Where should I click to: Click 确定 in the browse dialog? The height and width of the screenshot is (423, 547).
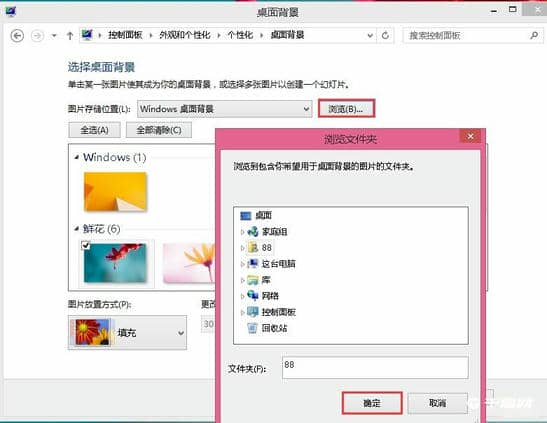coord(372,403)
